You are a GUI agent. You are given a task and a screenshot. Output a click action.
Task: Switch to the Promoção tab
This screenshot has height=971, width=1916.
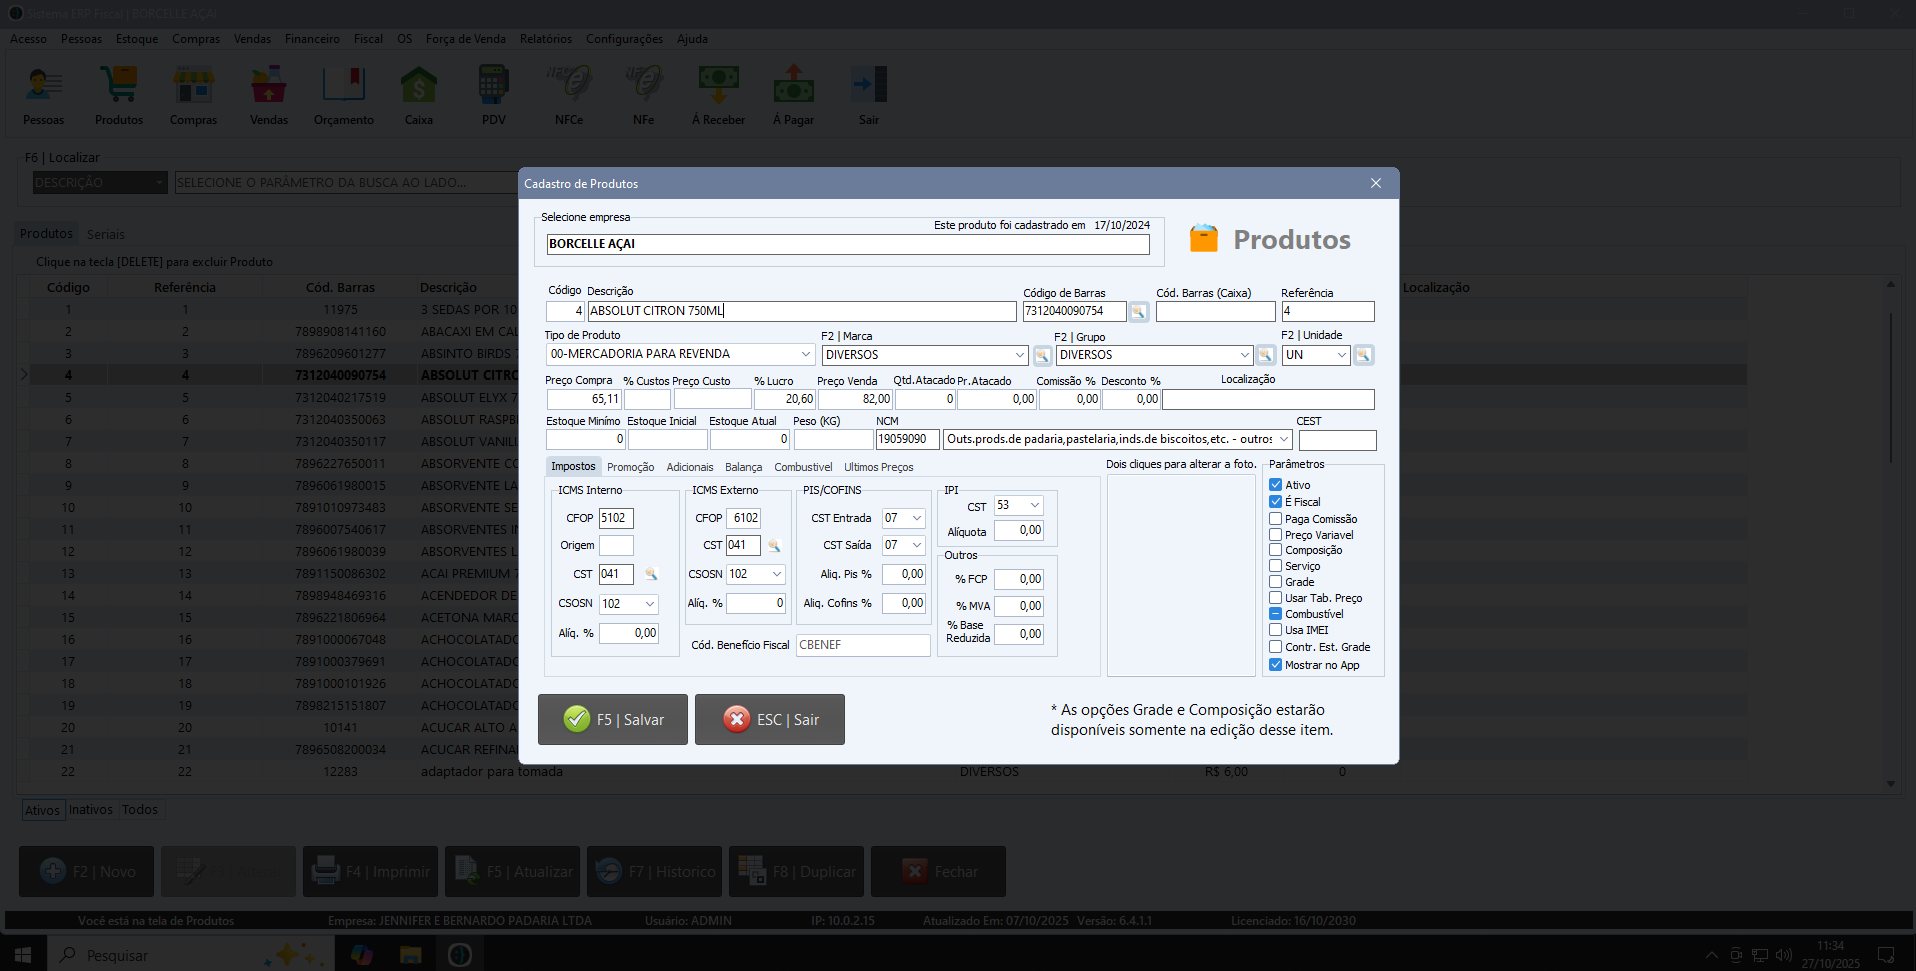[630, 467]
